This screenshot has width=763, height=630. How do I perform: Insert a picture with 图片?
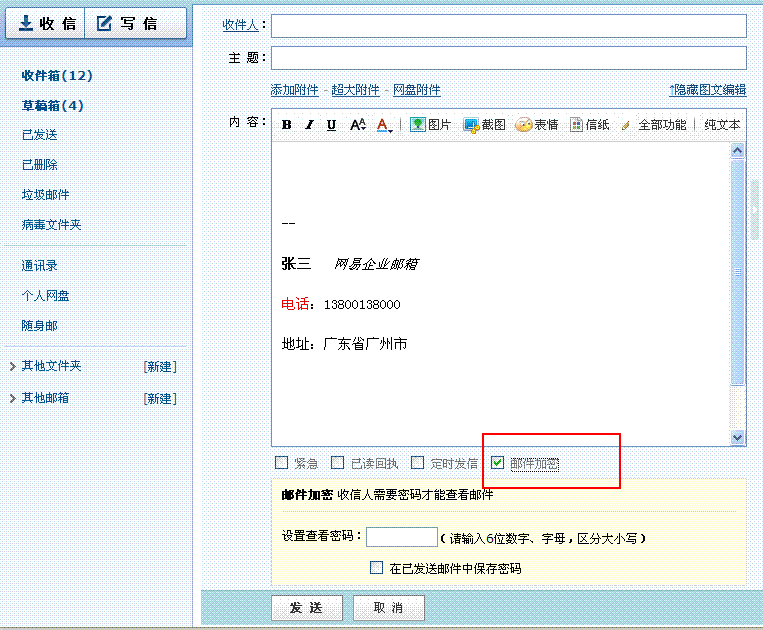pos(431,125)
